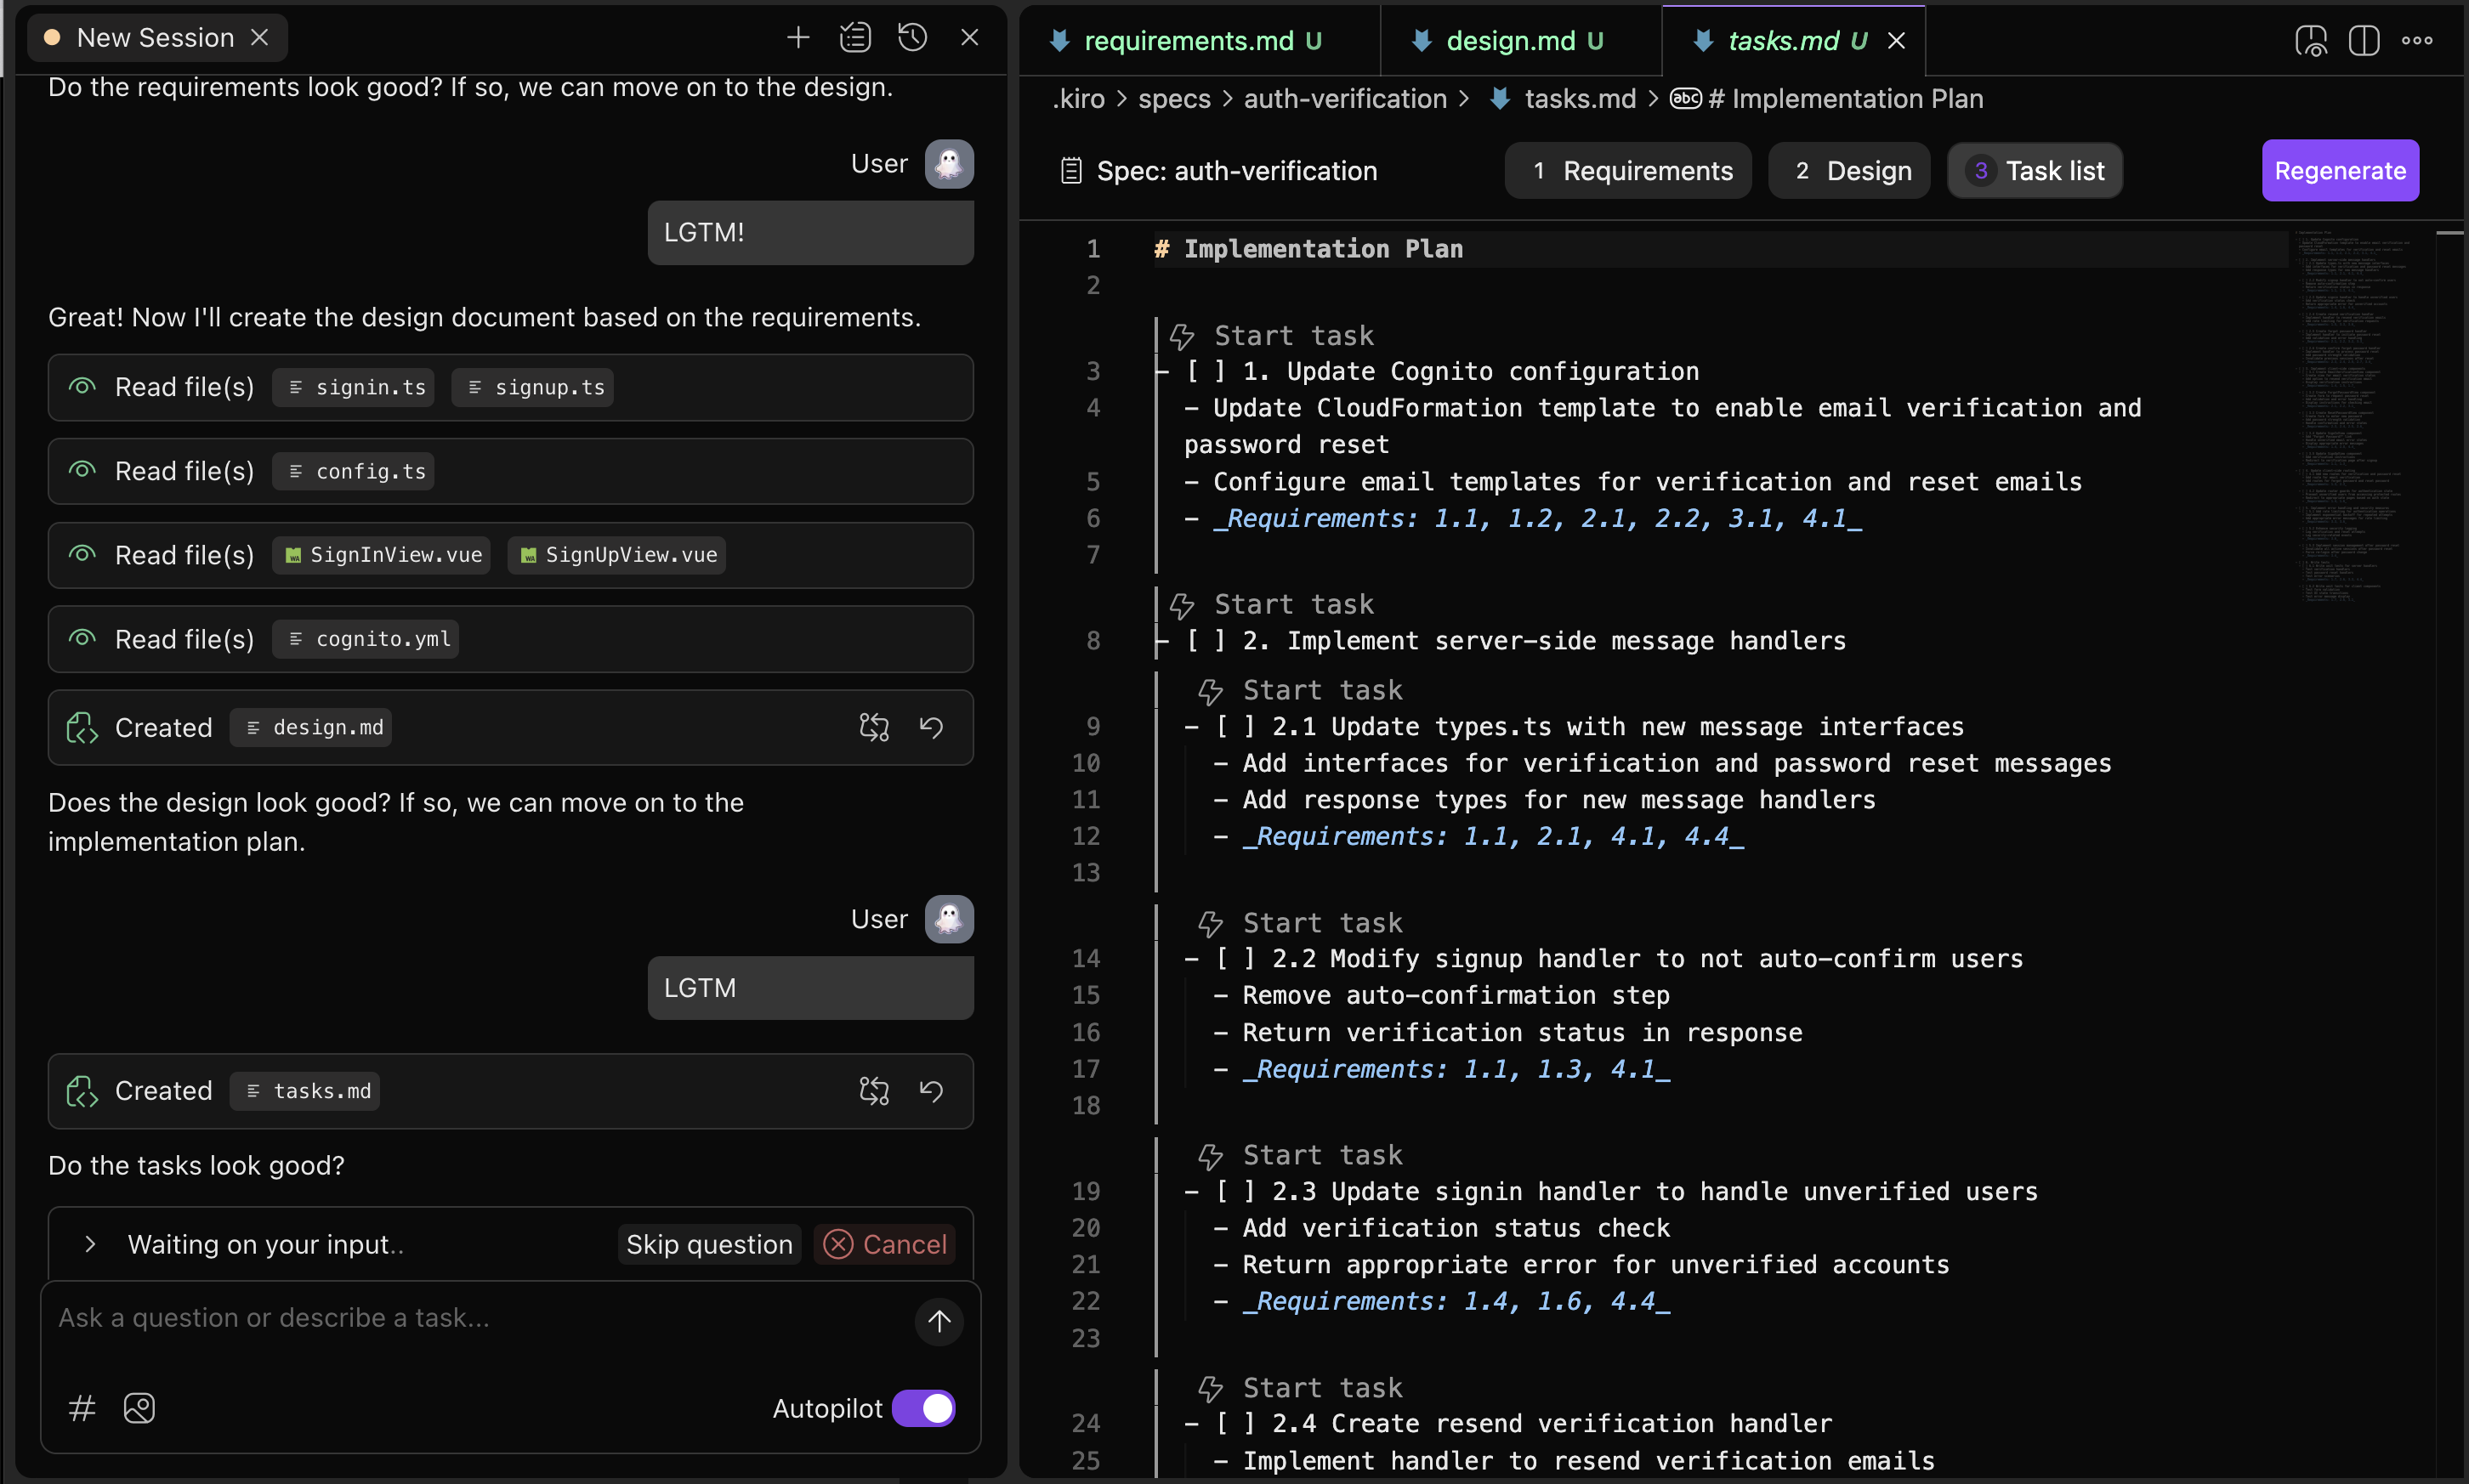Open the session task list icon
This screenshot has height=1484, width=2469.
click(x=855, y=38)
